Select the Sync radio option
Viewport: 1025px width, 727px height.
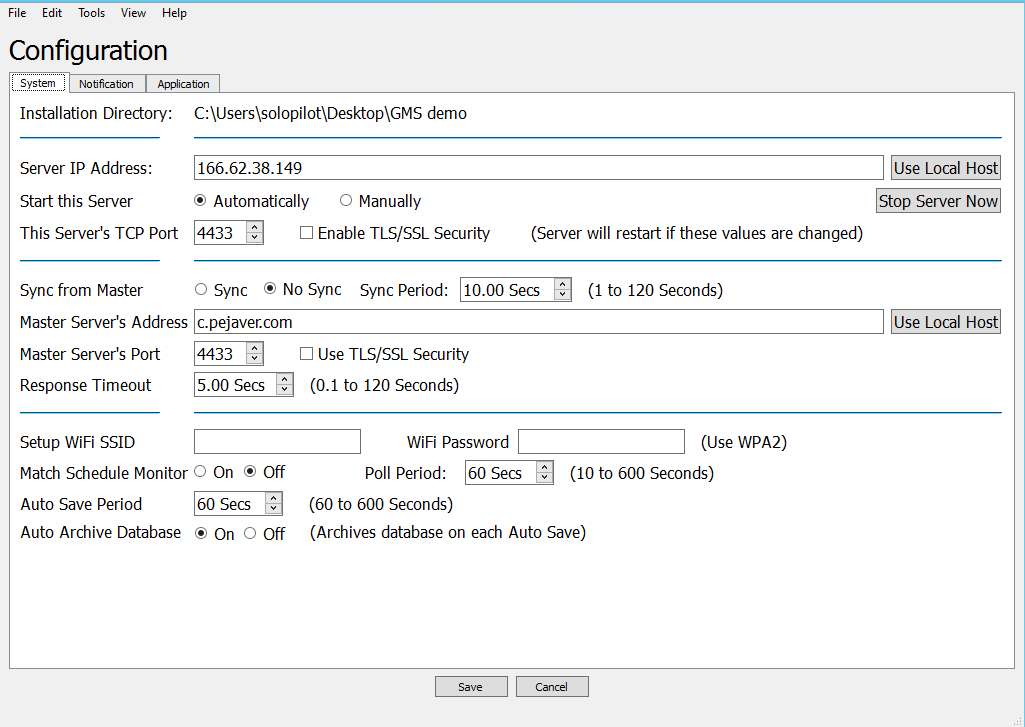pyautogui.click(x=201, y=290)
